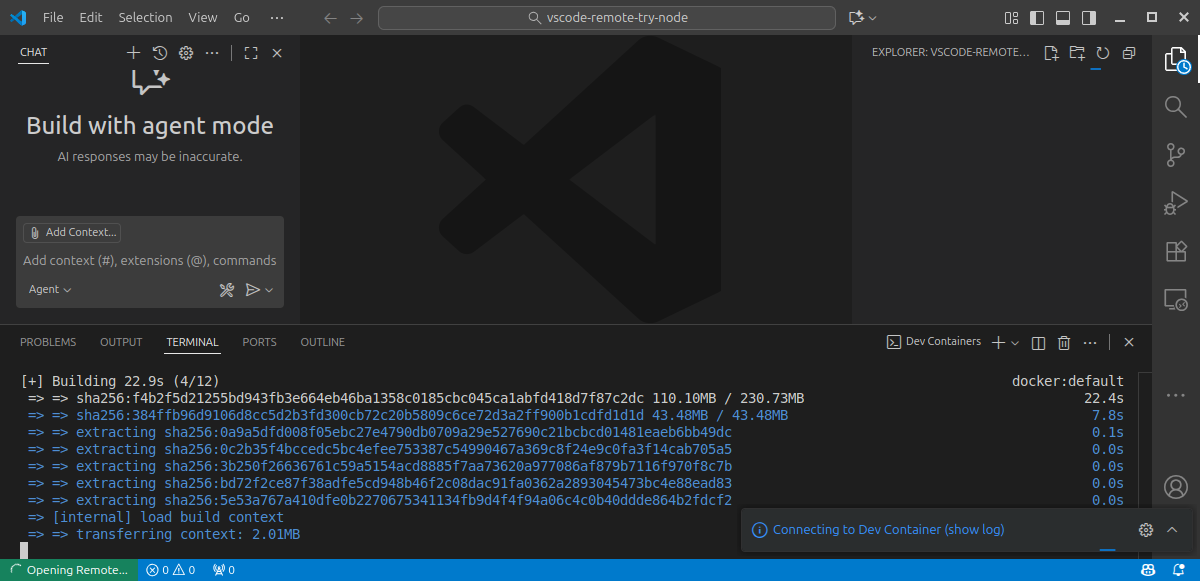This screenshot has width=1200, height=581.
Task: Open the Edit menu
Action: coord(90,18)
